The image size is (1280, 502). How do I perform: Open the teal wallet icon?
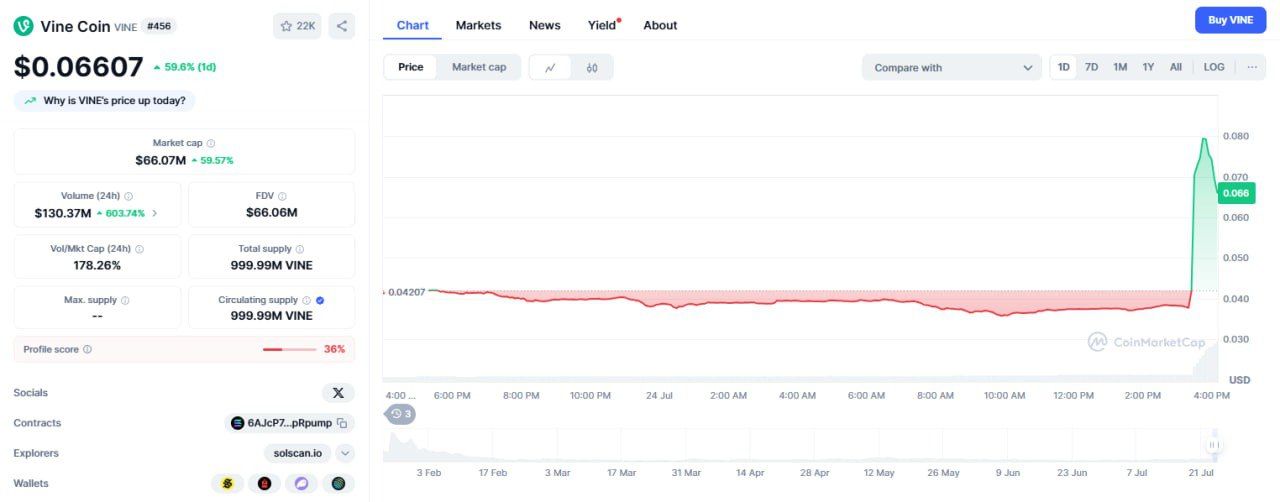click(338, 484)
